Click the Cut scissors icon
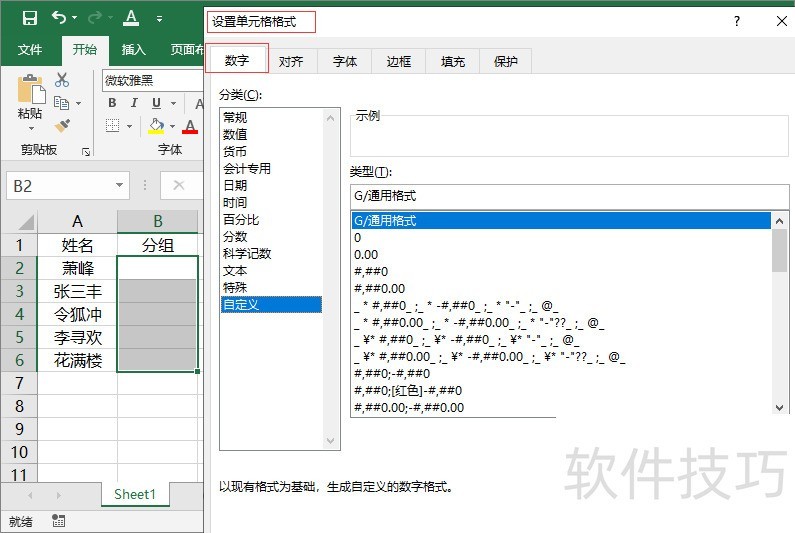This screenshot has width=795, height=533. [x=62, y=80]
